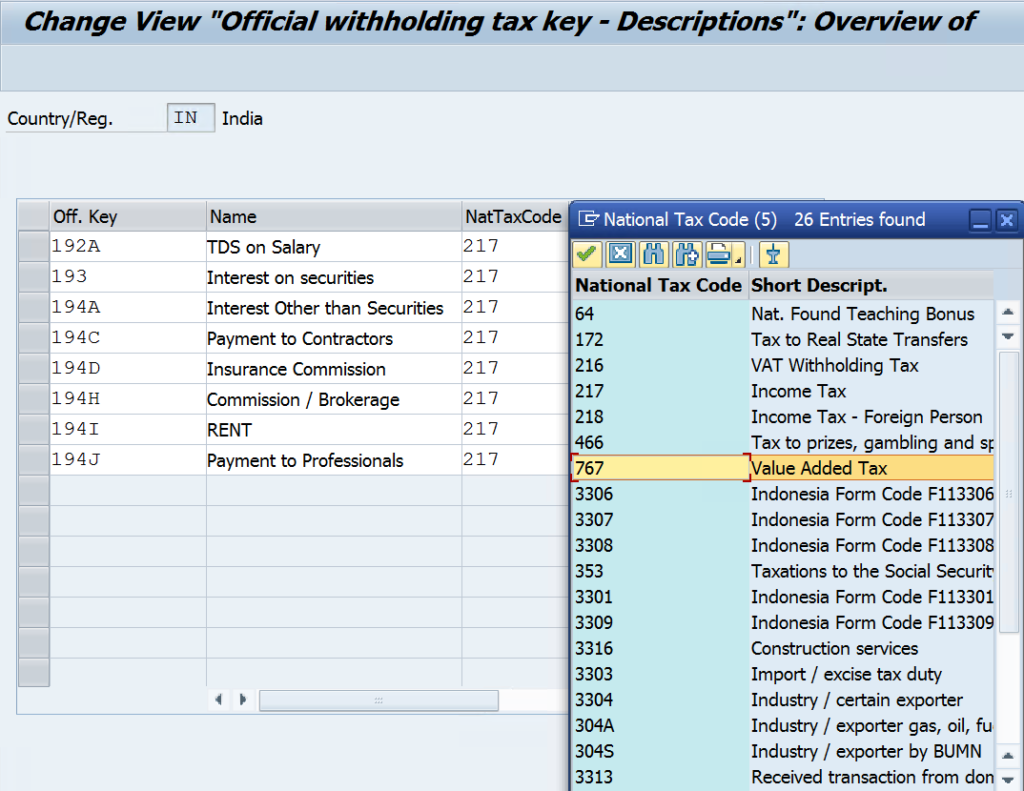Click the table horizontal scrollbar thumb
This screenshot has height=791, width=1024.
(379, 700)
